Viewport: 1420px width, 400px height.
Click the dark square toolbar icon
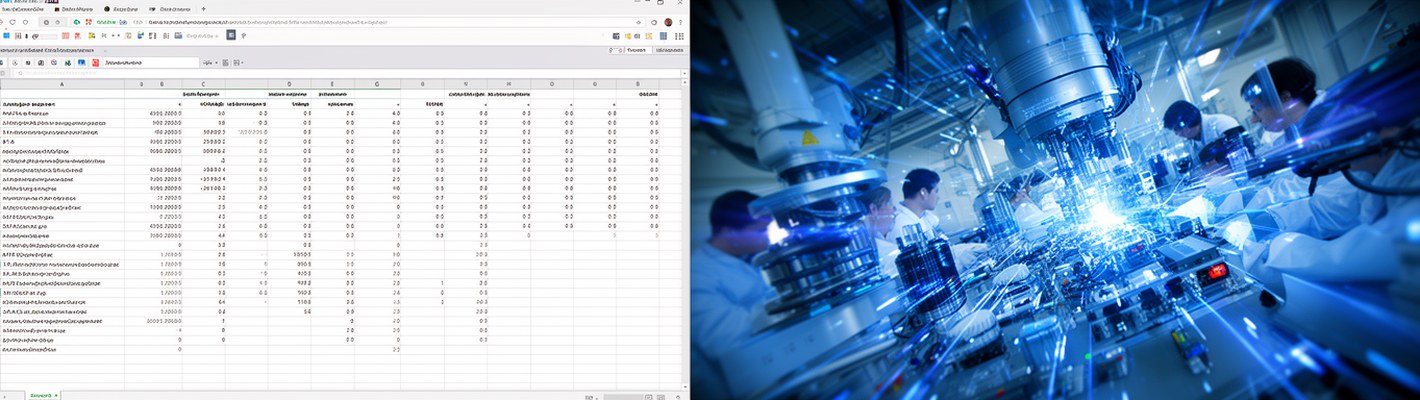(x=231, y=35)
